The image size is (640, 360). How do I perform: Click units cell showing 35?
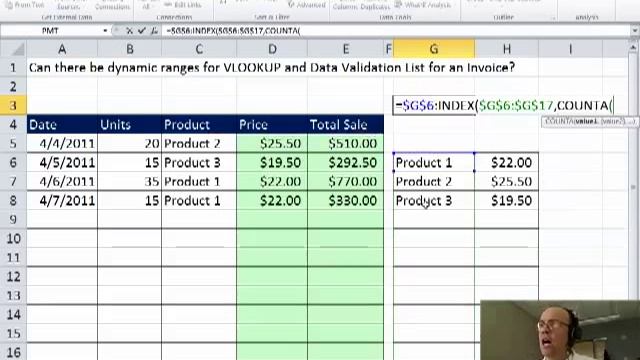130,182
